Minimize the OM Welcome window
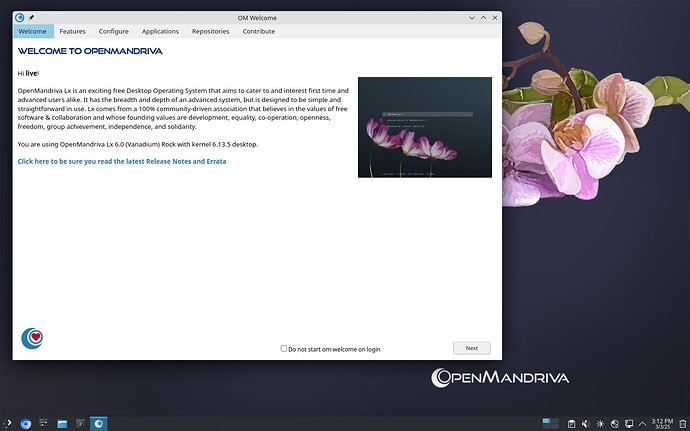 (472, 18)
